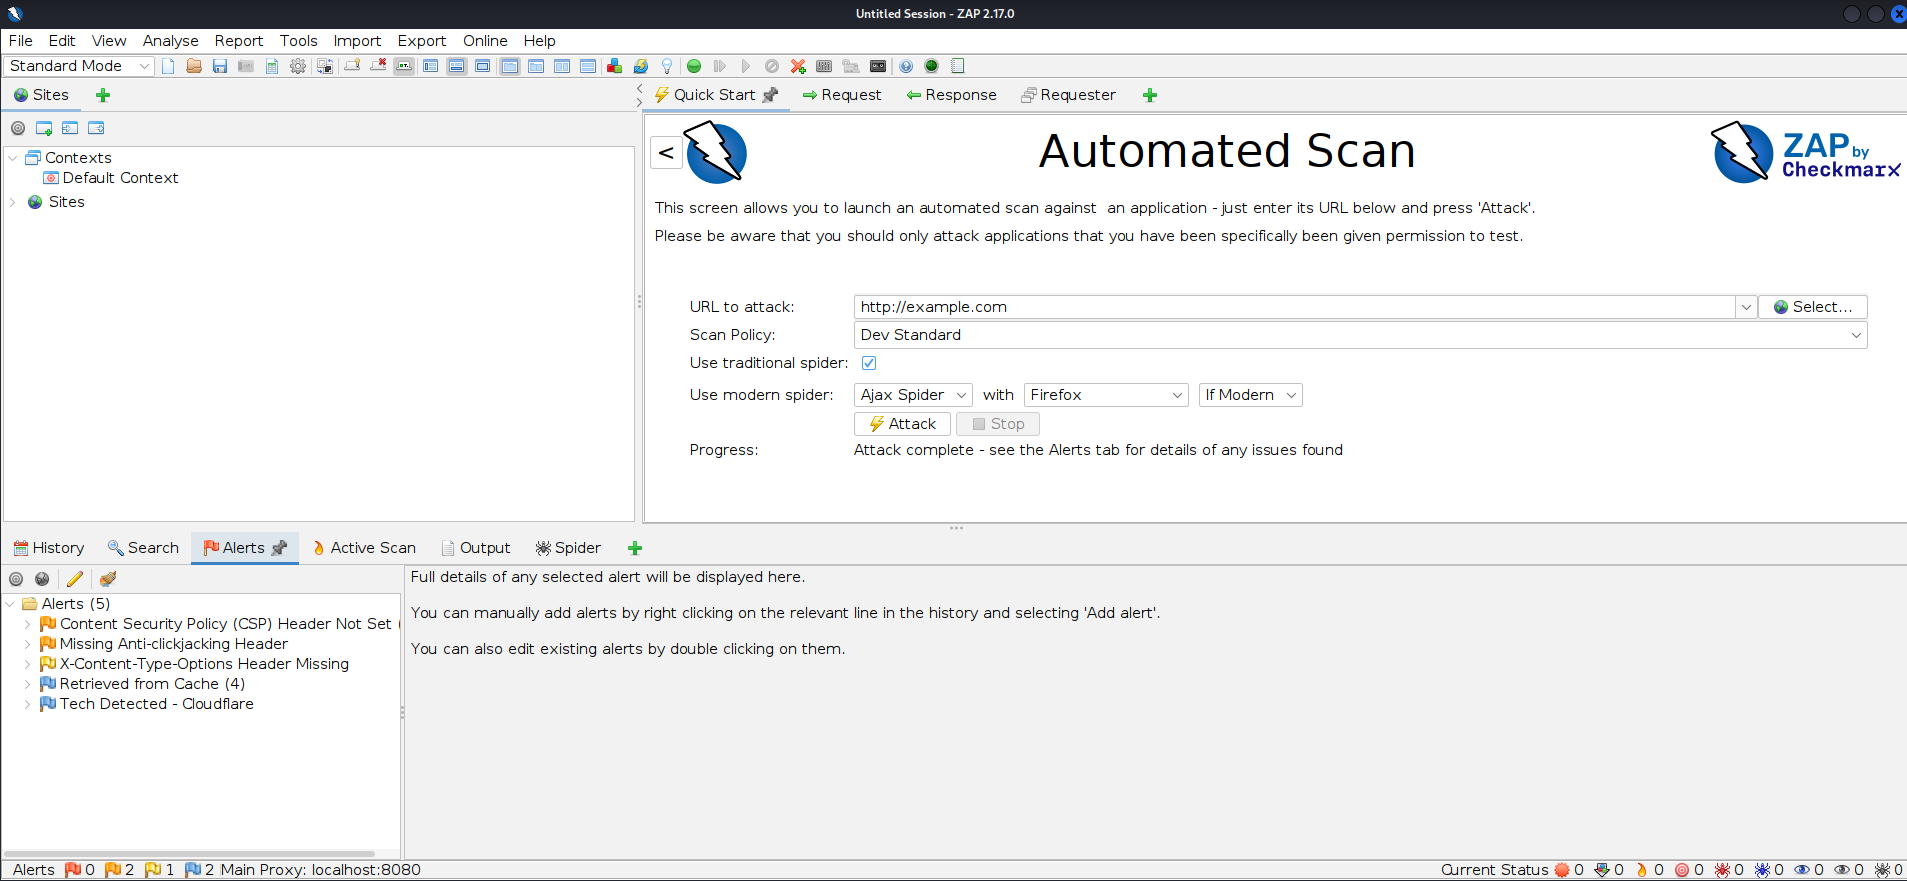1907x881 pixels.
Task: Click the Open Session folder icon
Action: [194, 66]
